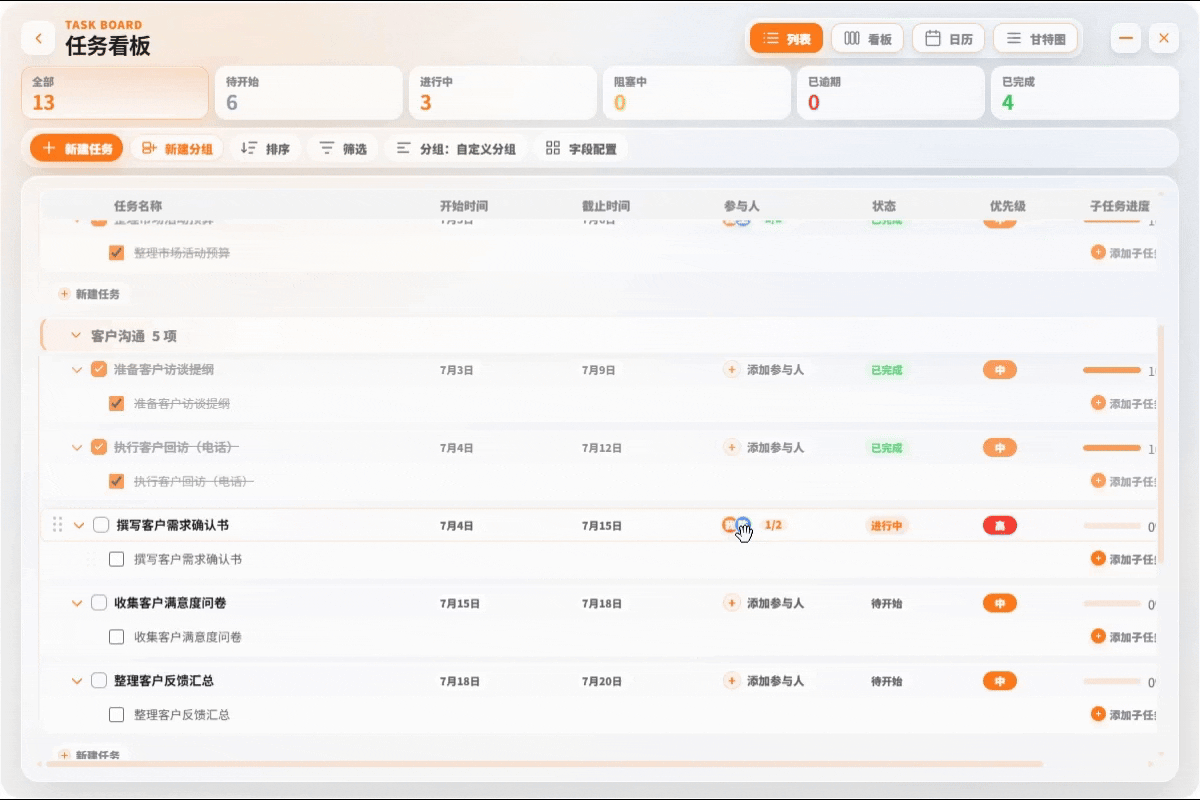The width and height of the screenshot is (1200, 800).
Task: Add subtask plus icon under 执行客户回访
Action: (1098, 481)
